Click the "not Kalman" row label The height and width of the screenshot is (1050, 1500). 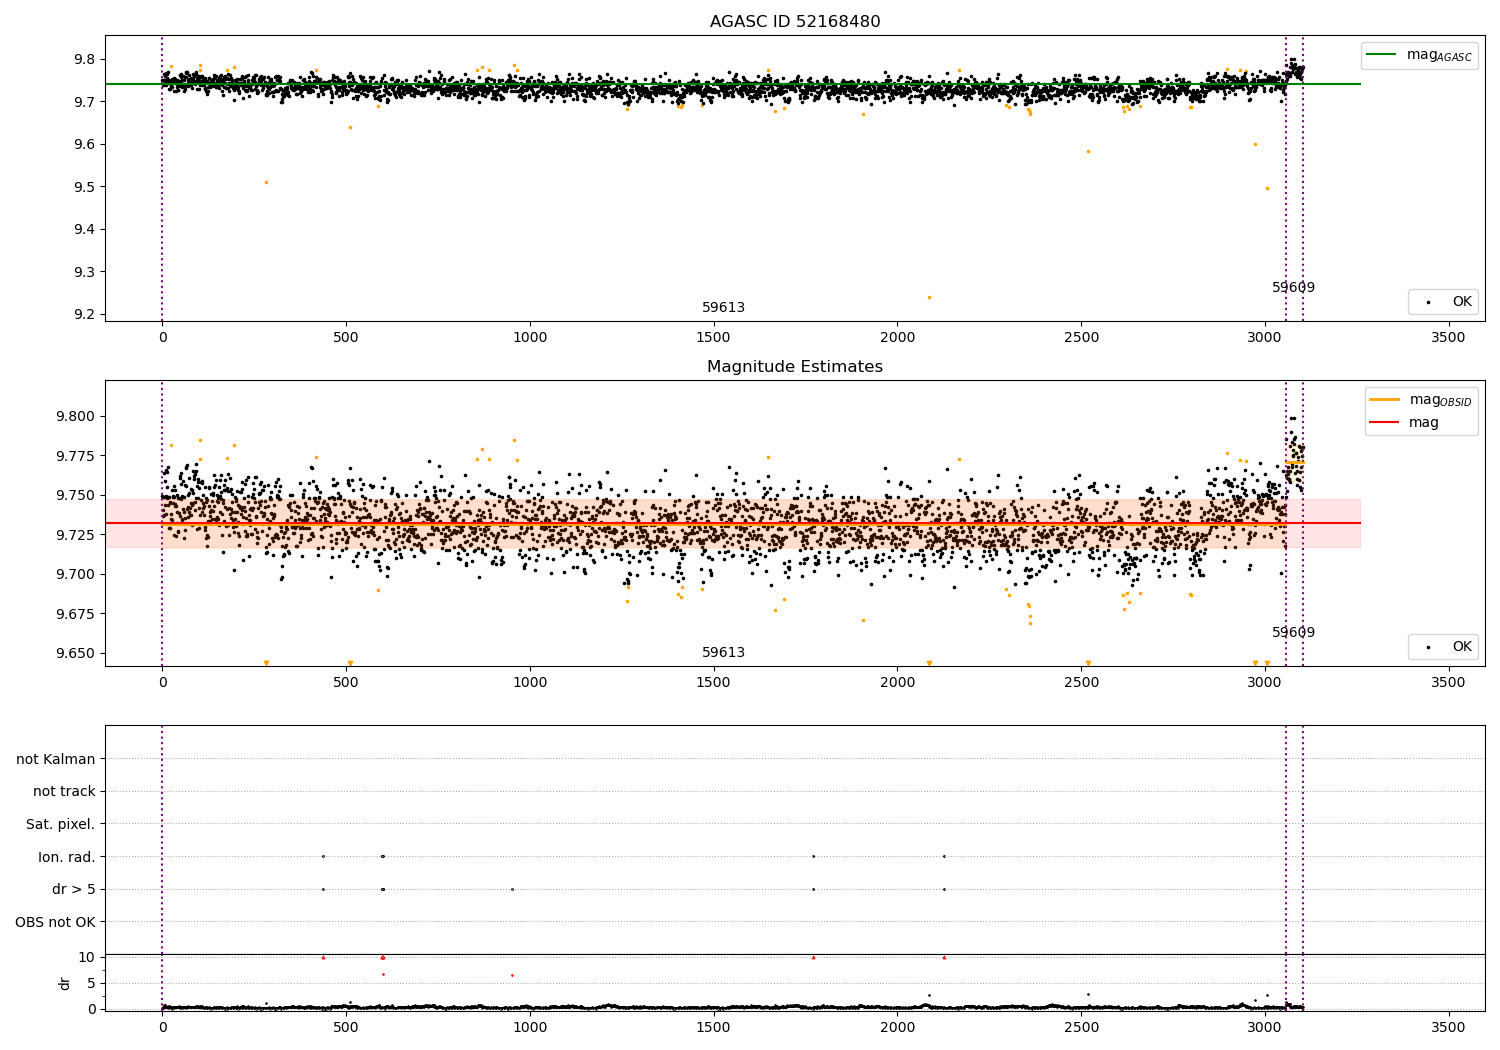point(56,759)
